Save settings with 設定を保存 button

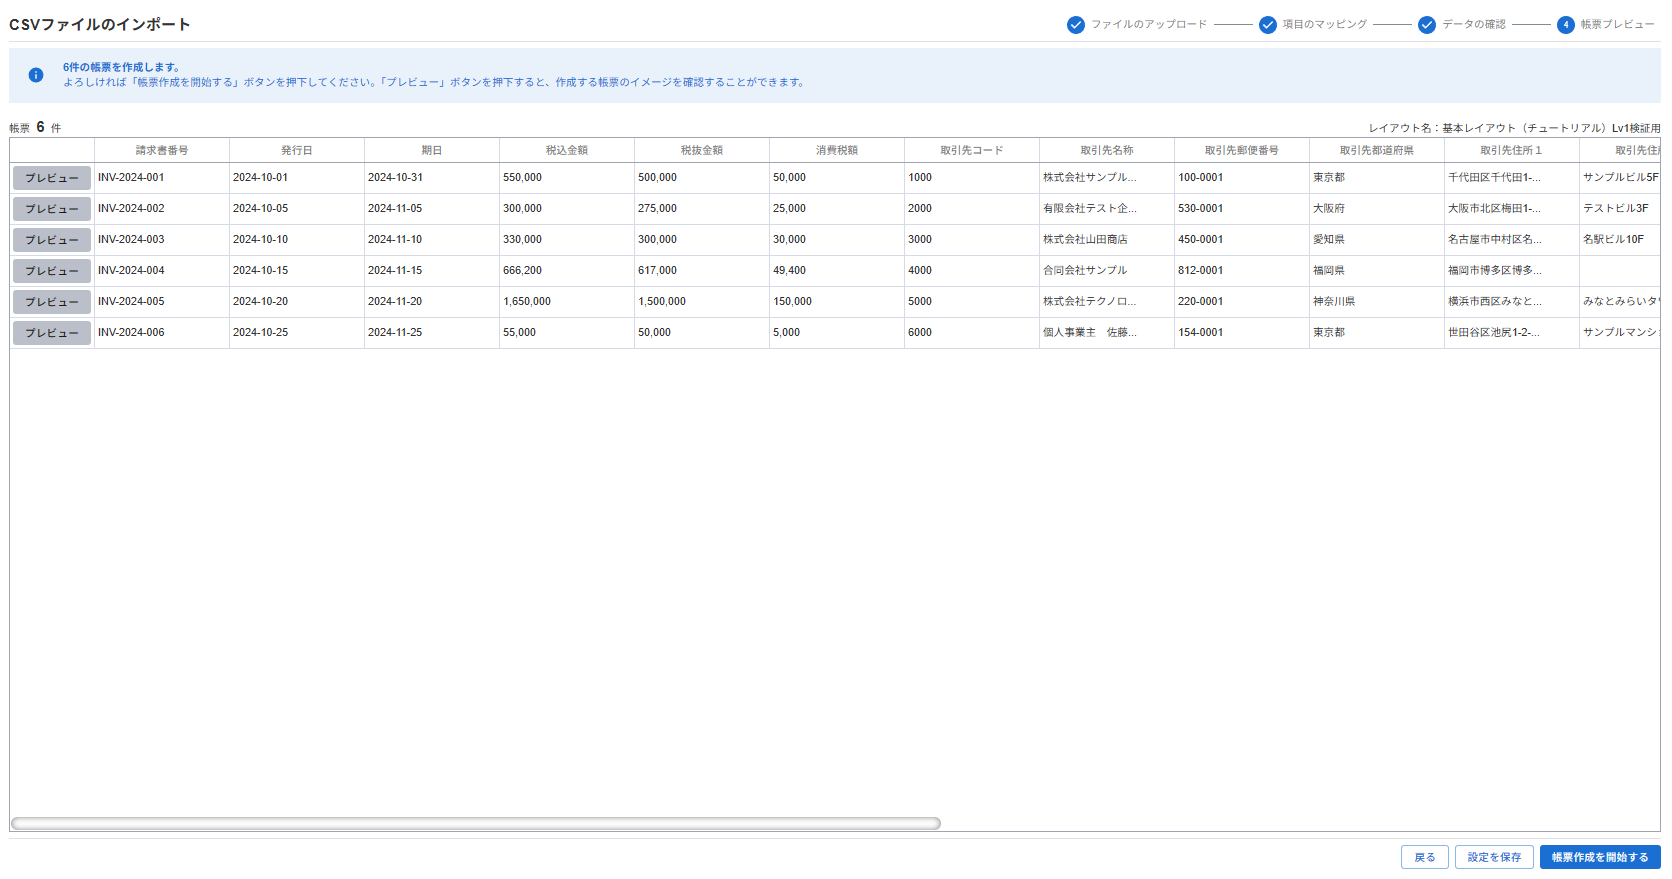(1493, 857)
